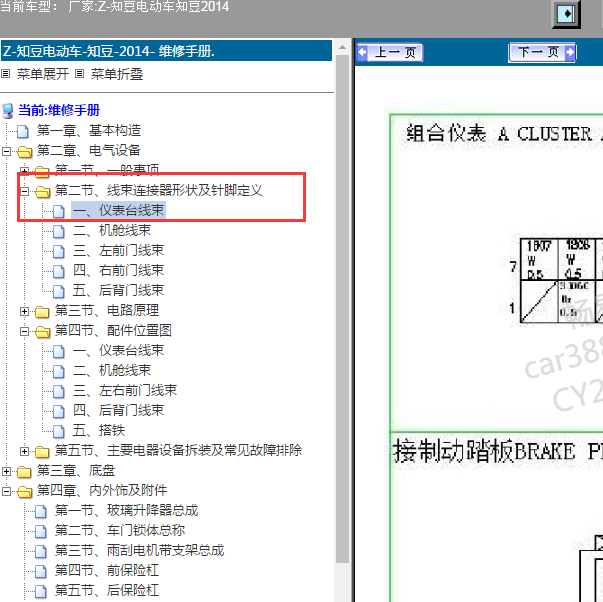This screenshot has width=603, height=602.
Task: Click page icon beside 第二节、车门锁体总称
Action: pos(41,531)
